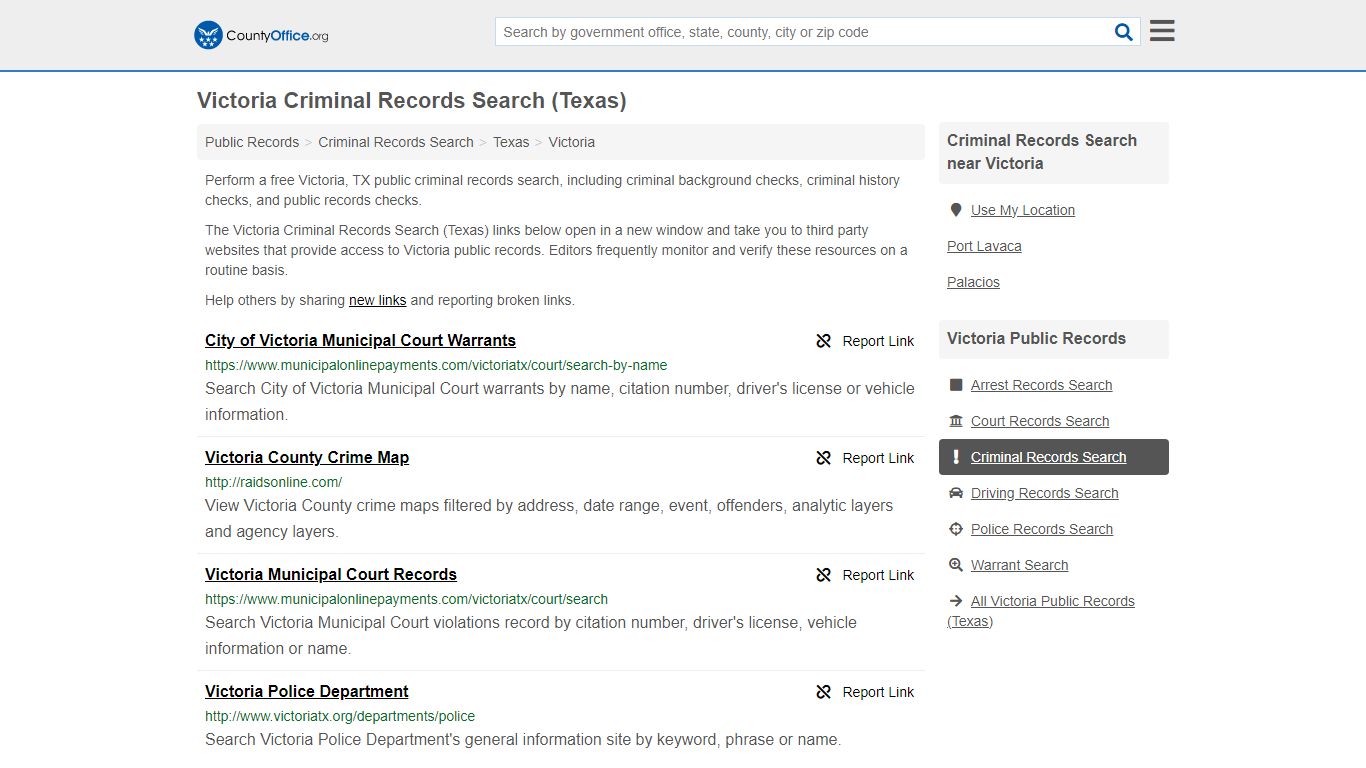Screen dimensions: 1366x768
Task: Follow the 'new links' sharing link
Action: [x=377, y=300]
